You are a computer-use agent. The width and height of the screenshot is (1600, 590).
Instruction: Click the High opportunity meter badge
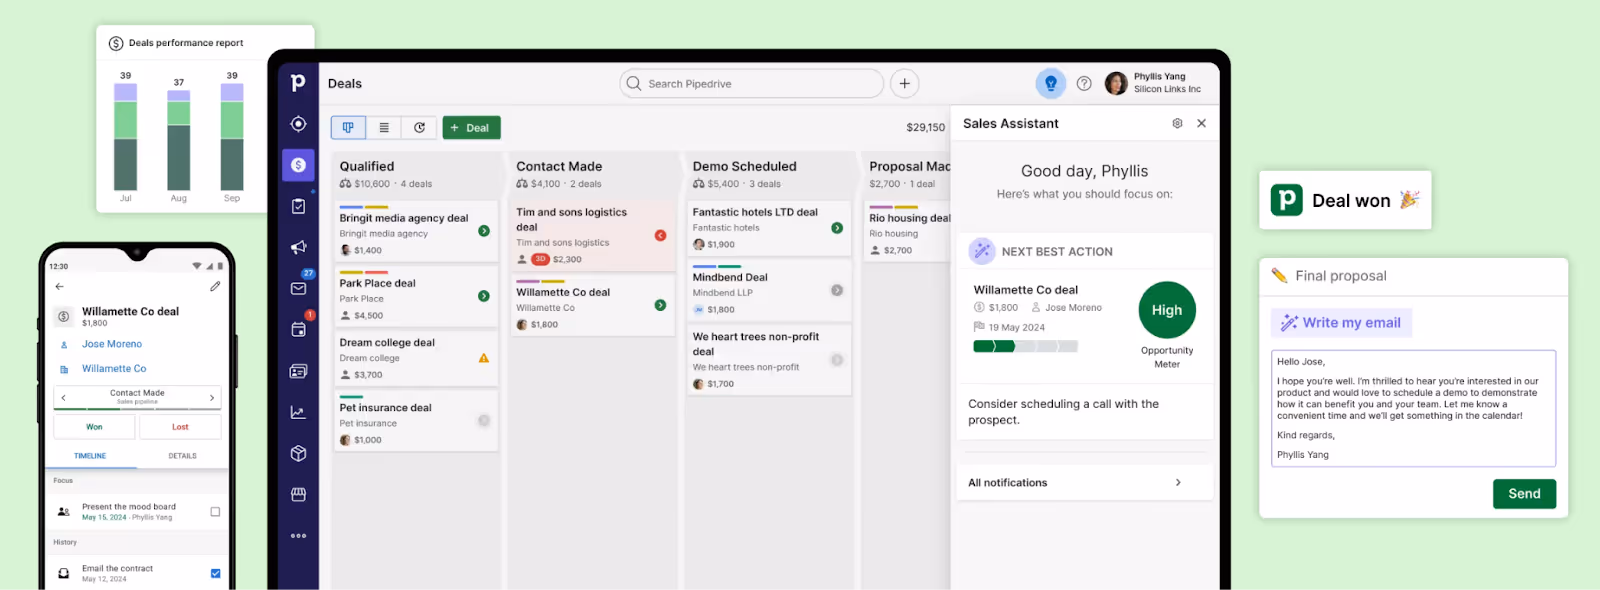coord(1167,310)
